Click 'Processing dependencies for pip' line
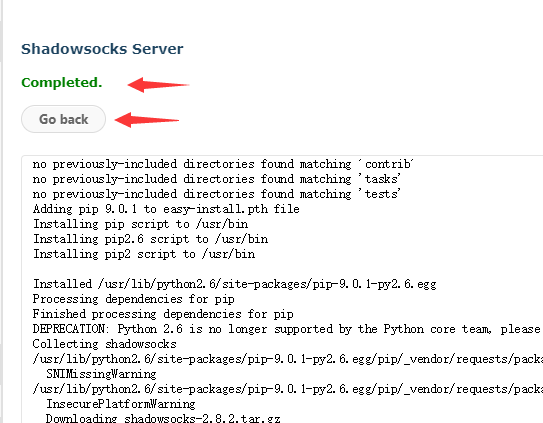Image resolution: width=543 pixels, height=423 pixels. point(133,299)
